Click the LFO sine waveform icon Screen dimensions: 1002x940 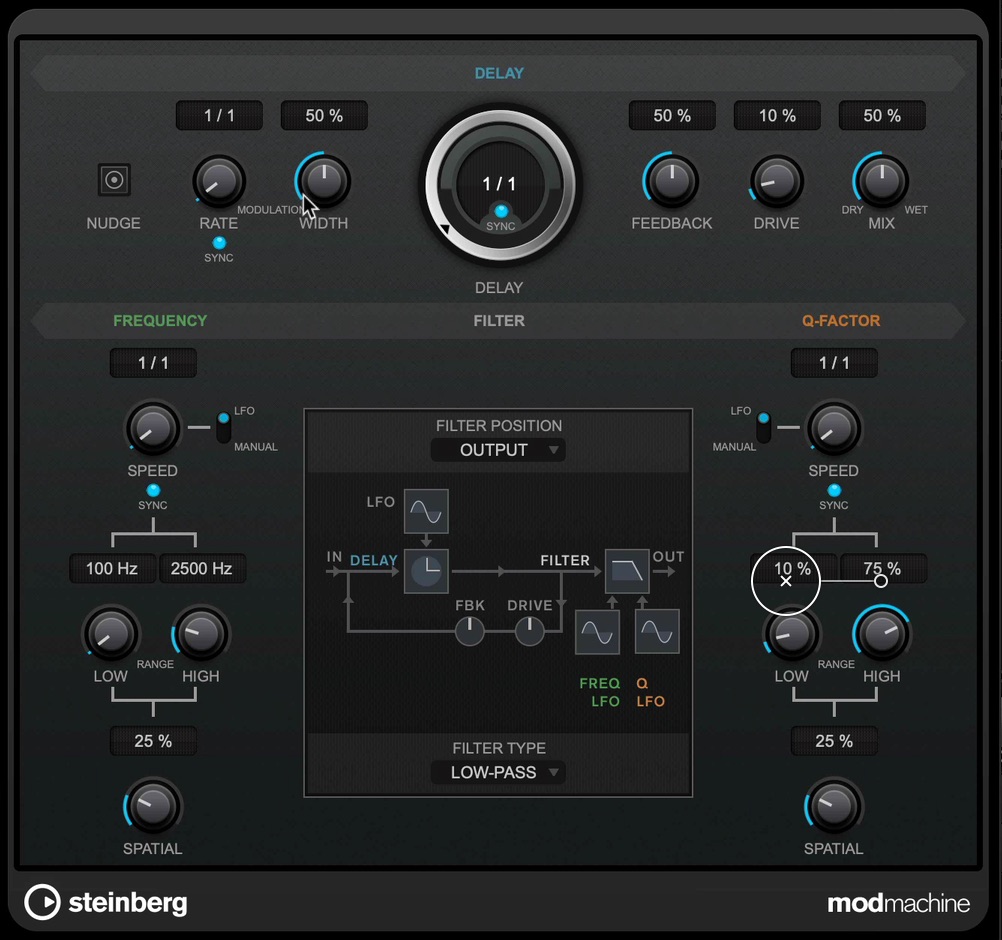click(426, 511)
